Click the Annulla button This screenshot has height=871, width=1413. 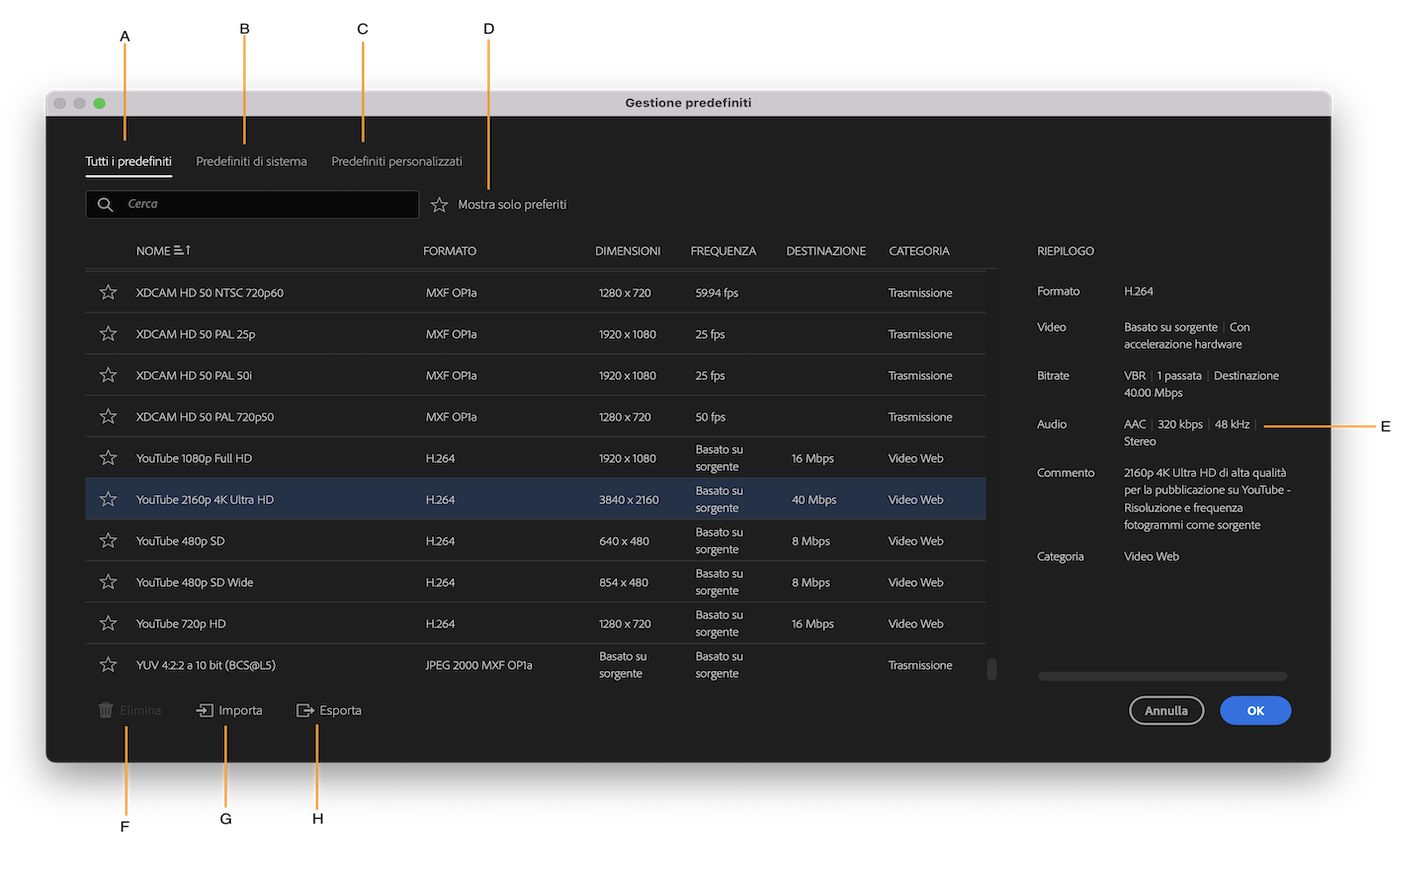(1166, 710)
